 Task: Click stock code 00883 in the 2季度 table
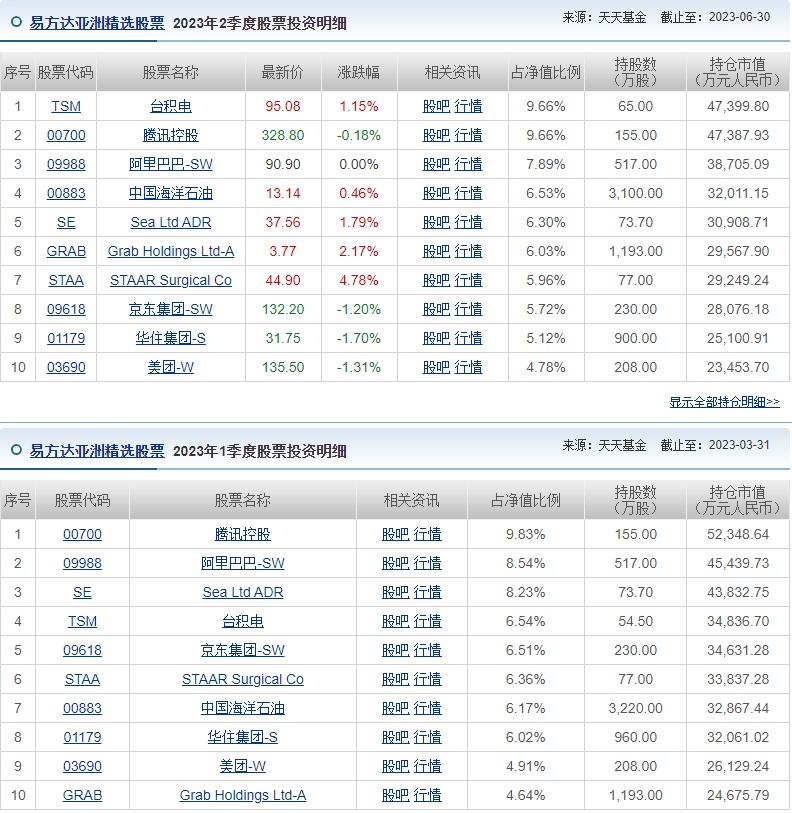(x=66, y=193)
